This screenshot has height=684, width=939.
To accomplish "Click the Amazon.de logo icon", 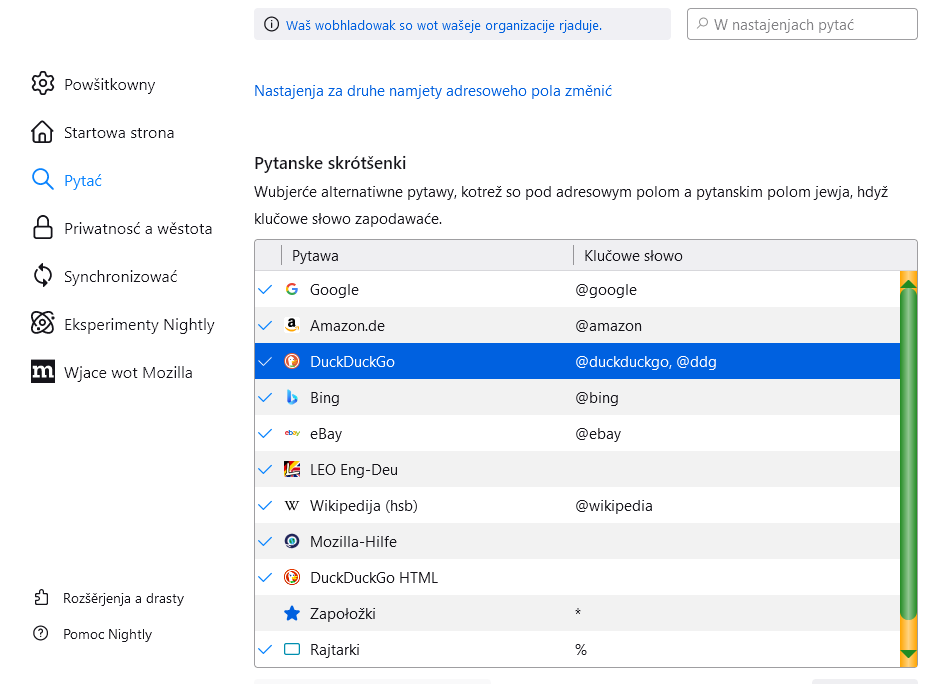I will coord(292,326).
